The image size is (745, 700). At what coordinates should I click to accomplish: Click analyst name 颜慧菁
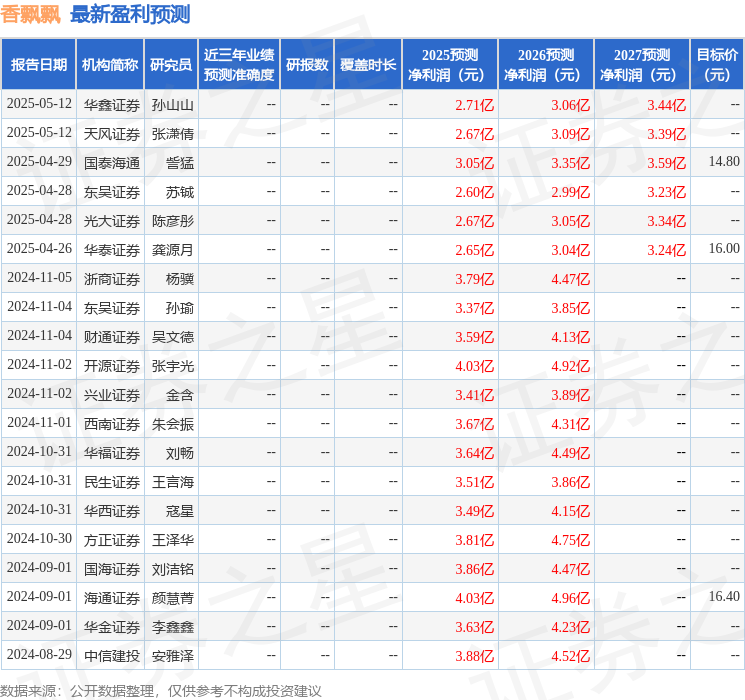172,598
